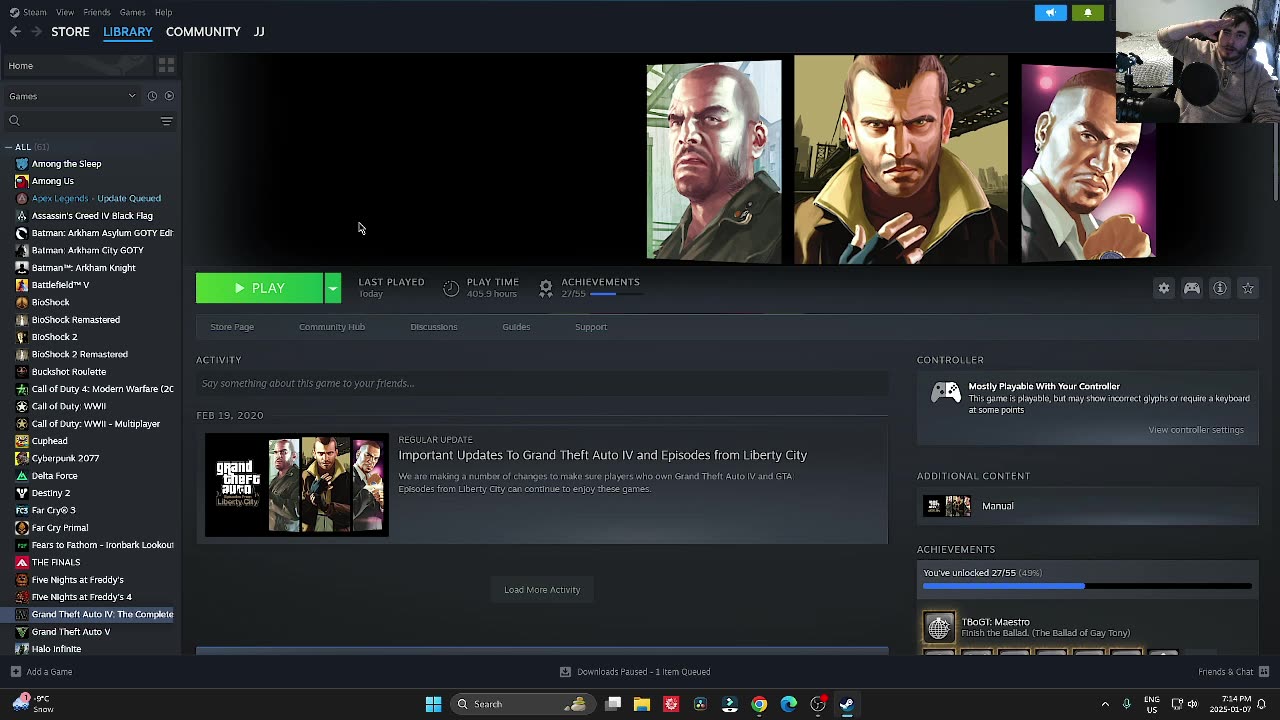Image resolution: width=1280 pixels, height=720 pixels.
Task: Open Friends & Chat panel
Action: point(1233,672)
